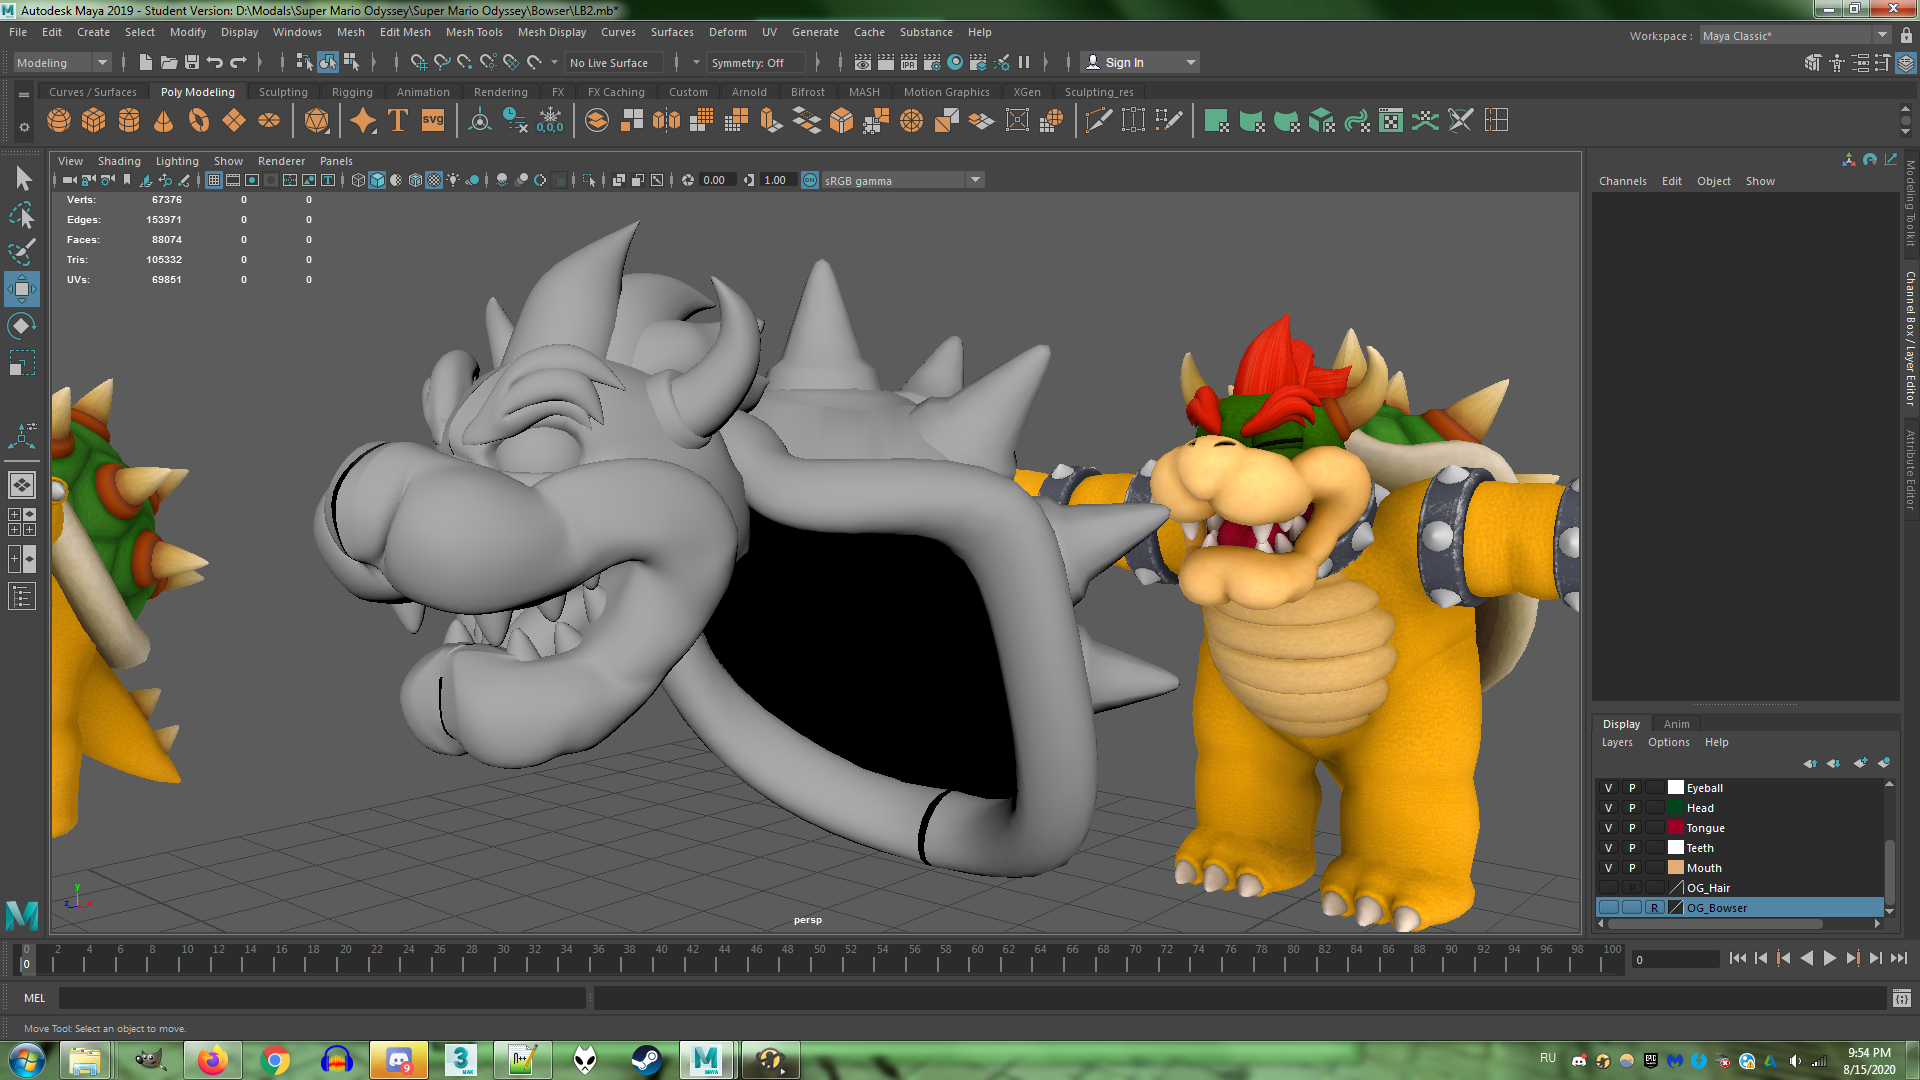
Task: Toggle visibility of Tongue layer
Action: coord(1609,828)
